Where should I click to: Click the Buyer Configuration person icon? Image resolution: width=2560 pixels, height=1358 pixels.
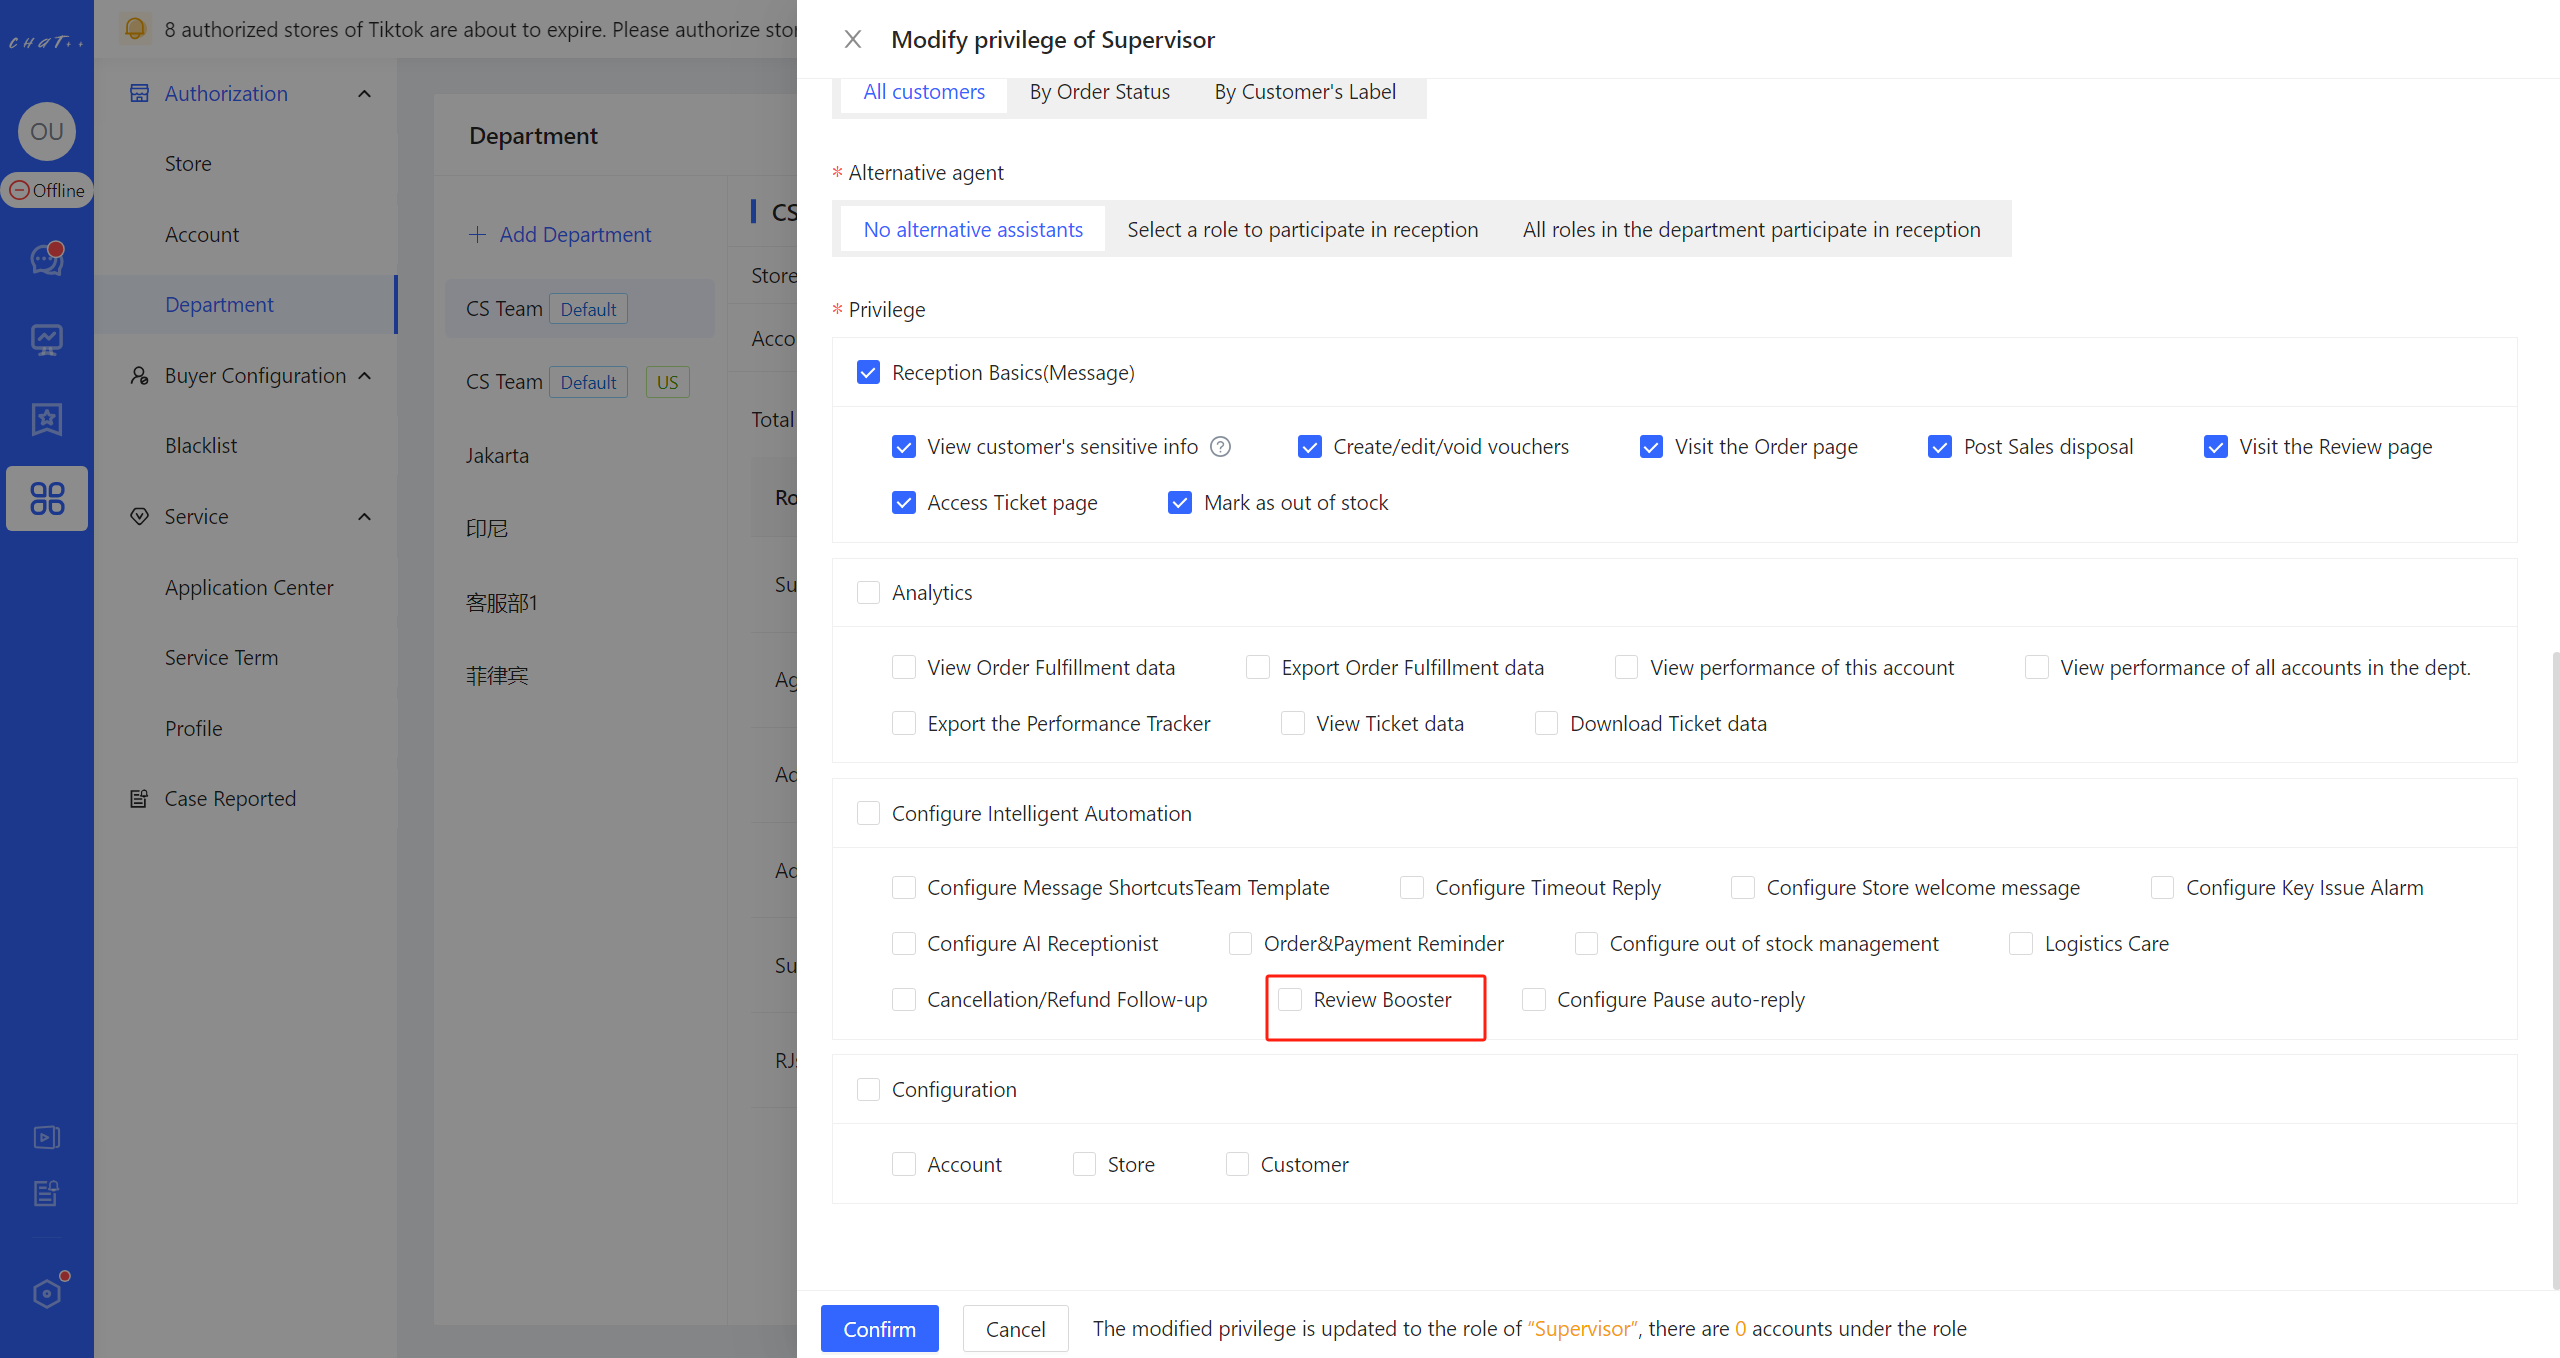139,375
